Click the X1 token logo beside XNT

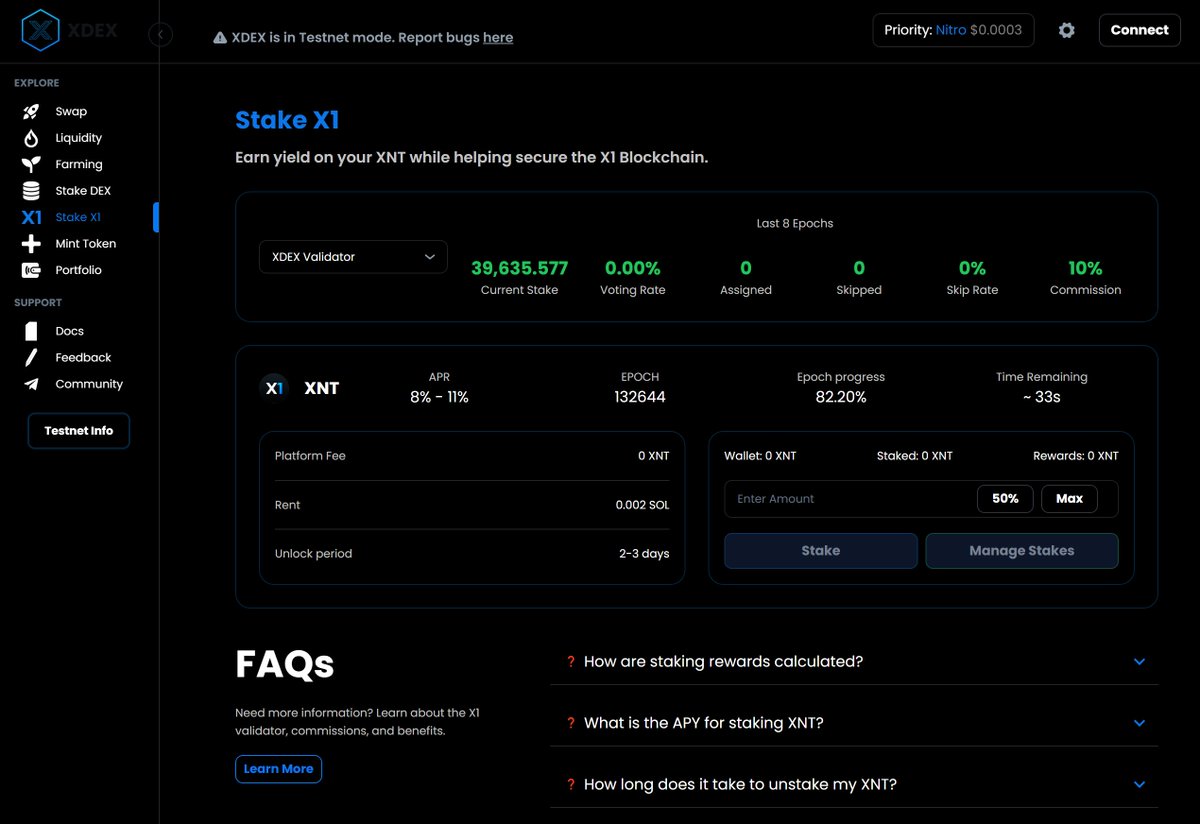274,388
